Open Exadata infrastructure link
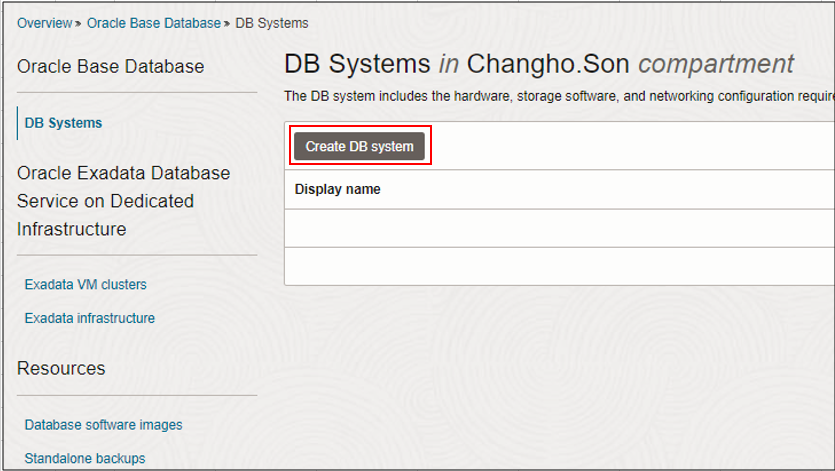Viewport: 835px width, 471px height. [89, 318]
